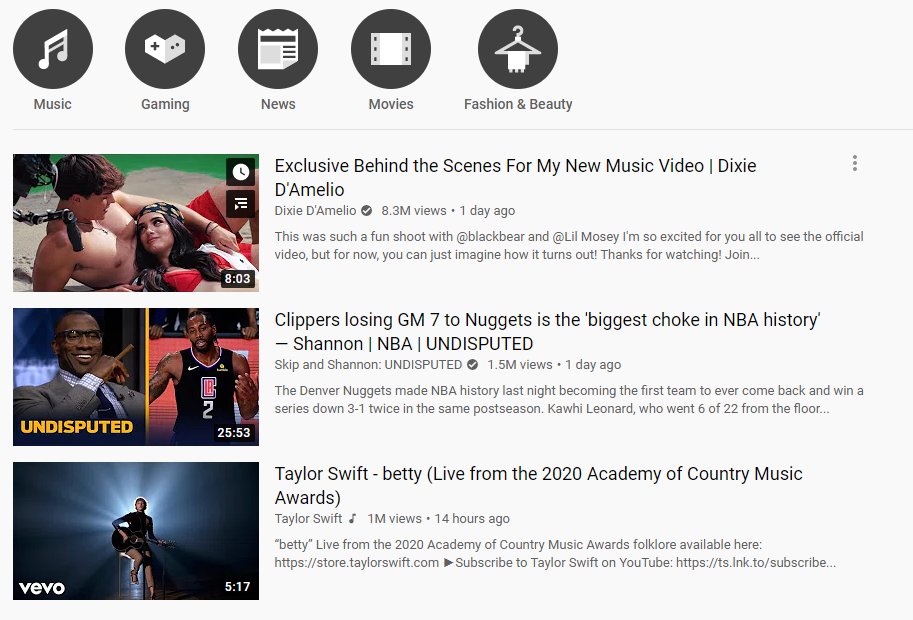Click '1.5M views • 1 day ago' text
Screen dimensions: 913x620
tap(554, 364)
